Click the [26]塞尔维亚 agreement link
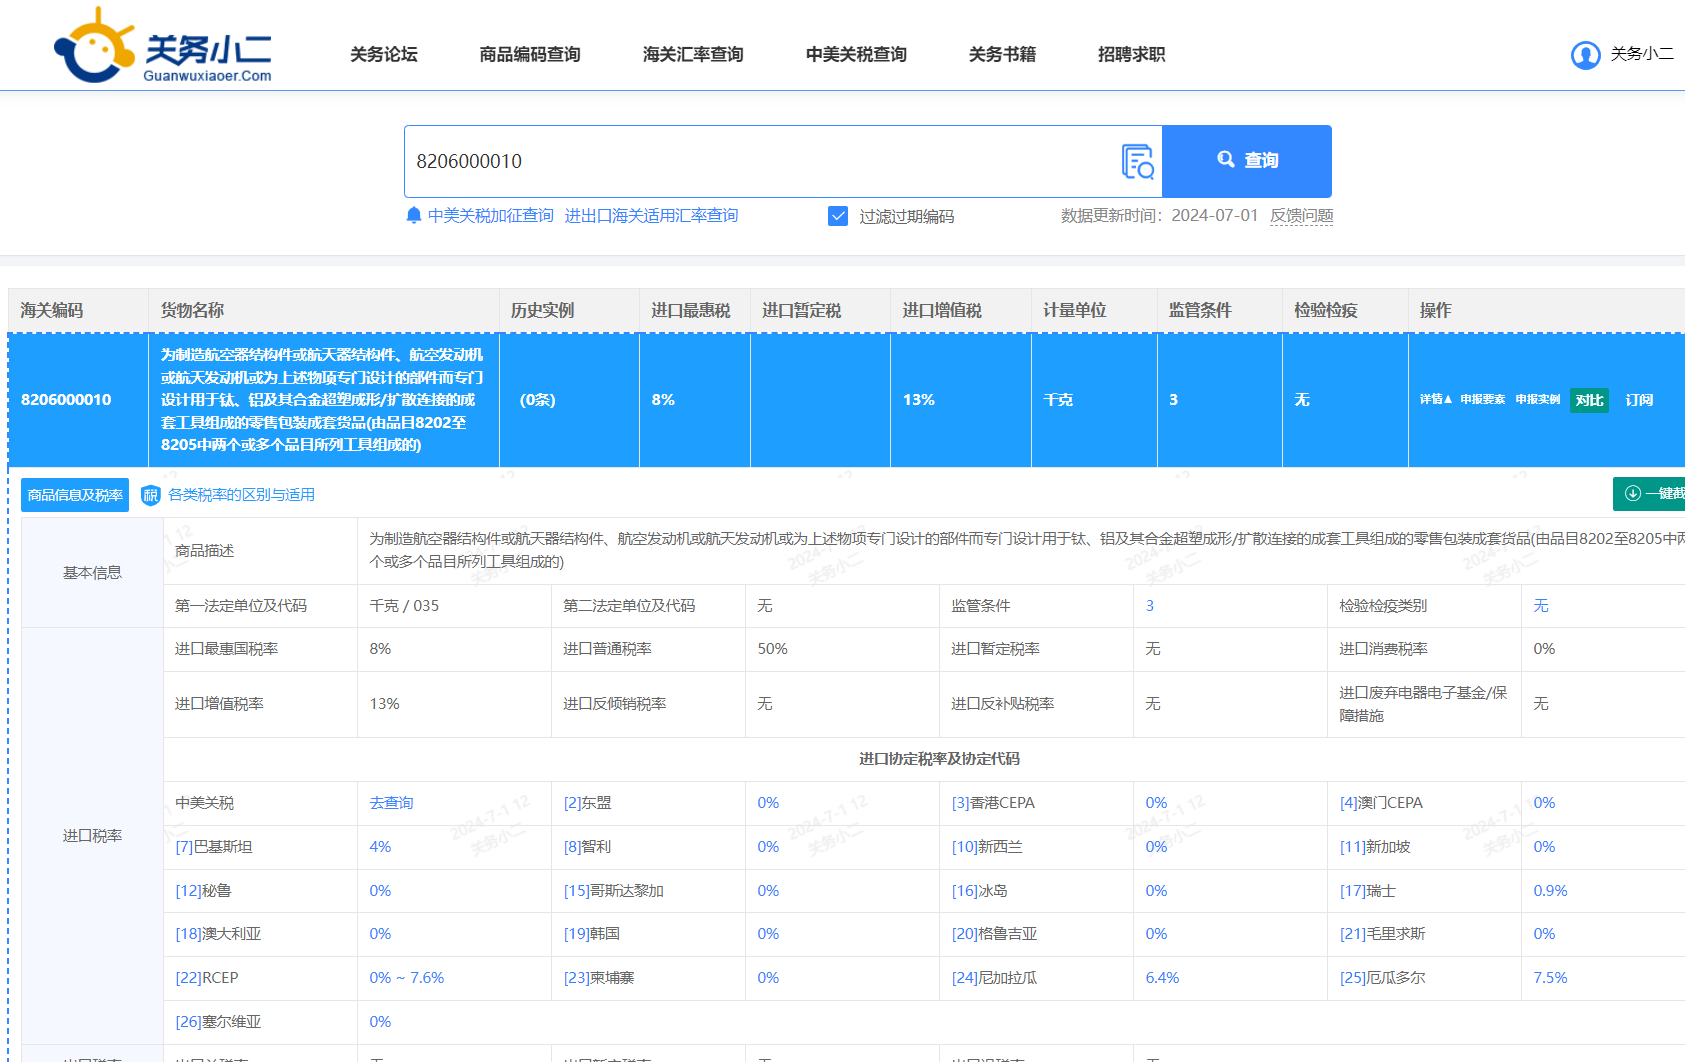This screenshot has width=1685, height=1062. point(218,1022)
